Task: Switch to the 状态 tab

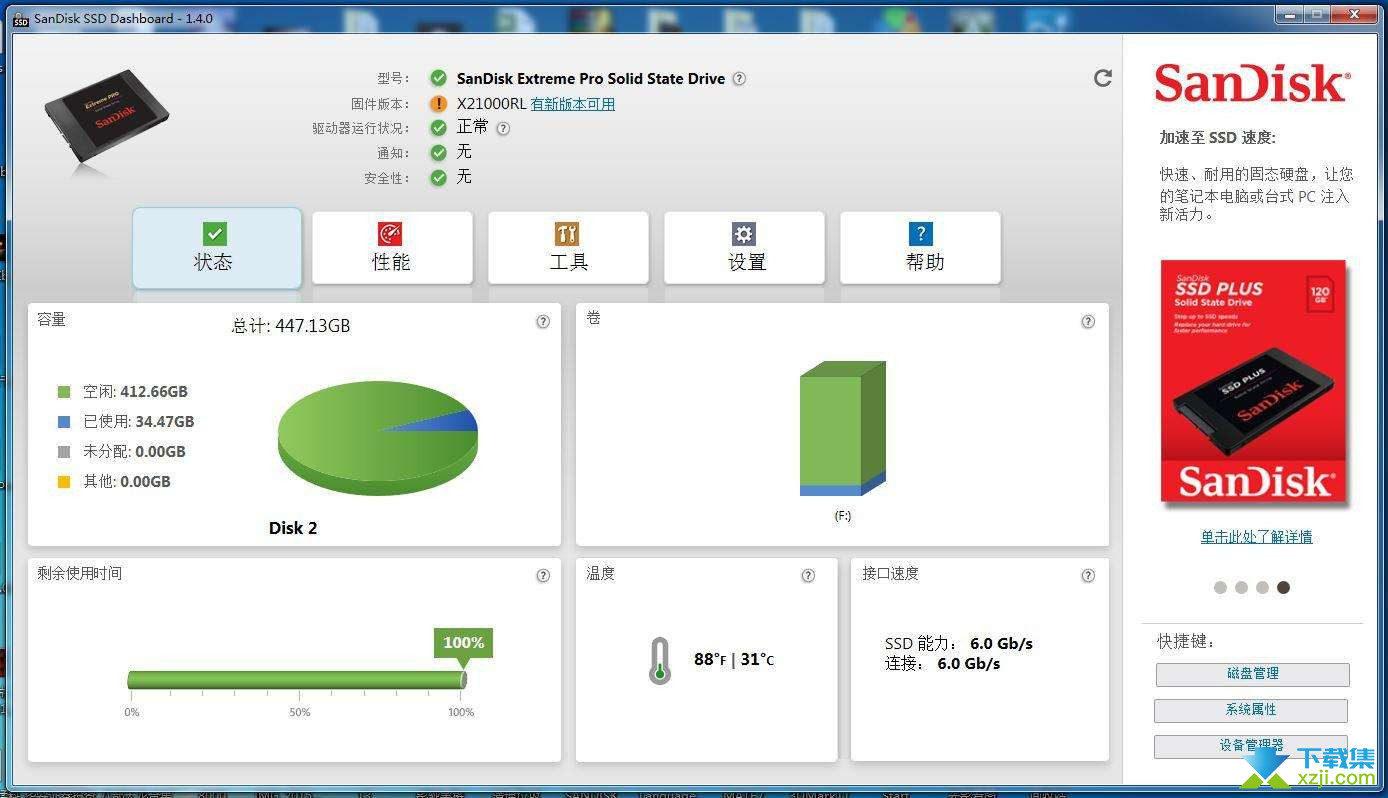Action: tap(216, 248)
